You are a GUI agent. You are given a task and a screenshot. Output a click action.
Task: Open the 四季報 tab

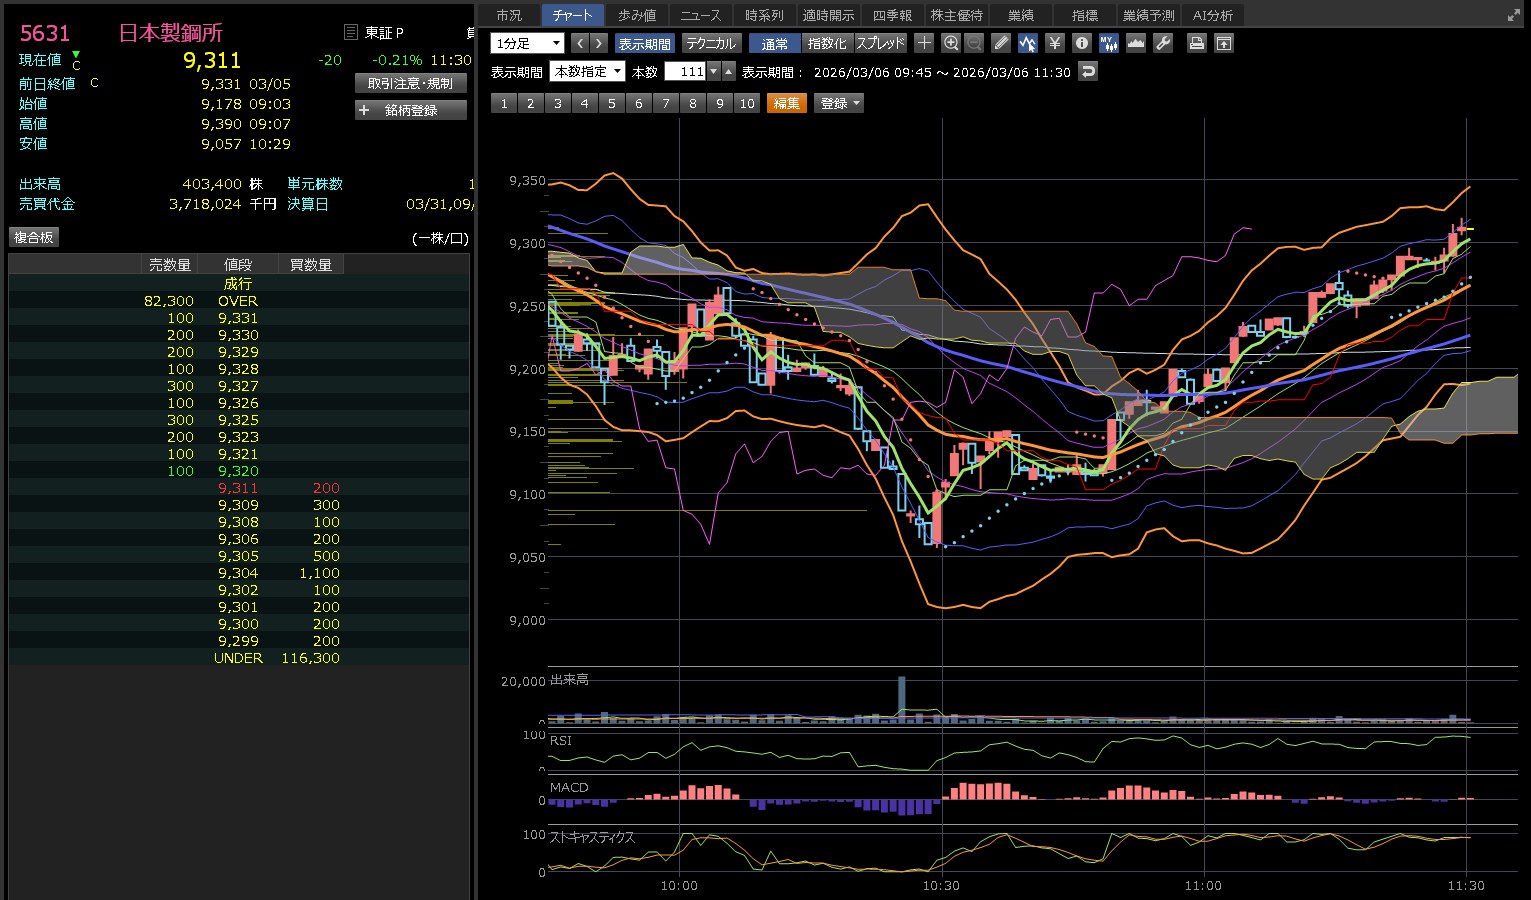(892, 15)
